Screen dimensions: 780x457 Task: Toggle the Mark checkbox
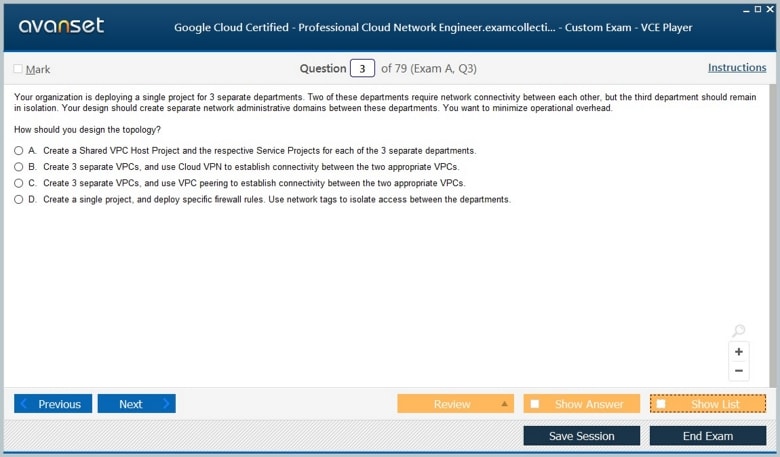click(18, 69)
